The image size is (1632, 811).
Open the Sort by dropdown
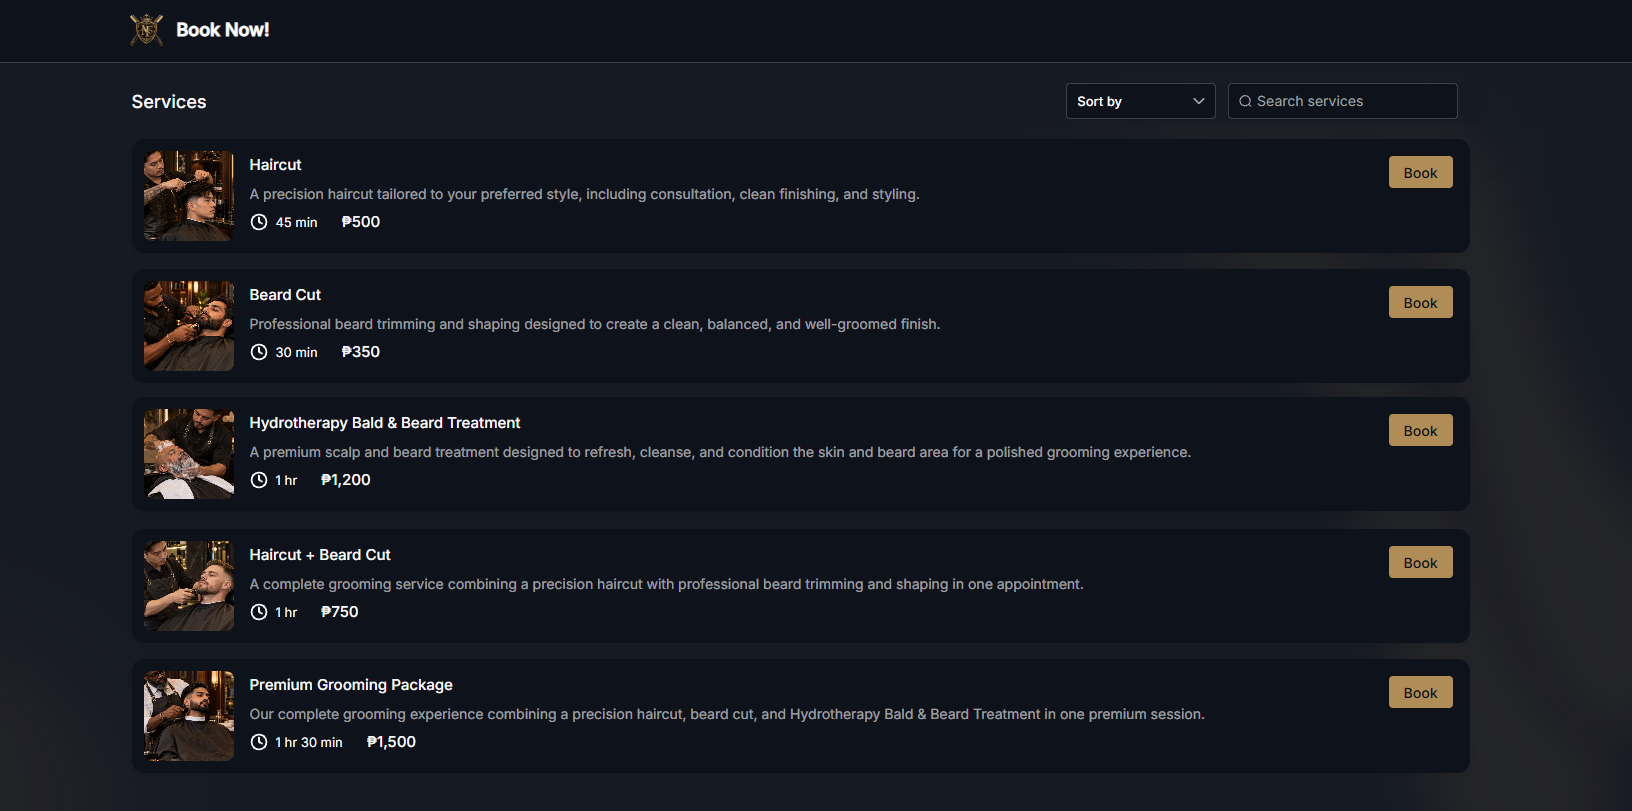click(1141, 101)
